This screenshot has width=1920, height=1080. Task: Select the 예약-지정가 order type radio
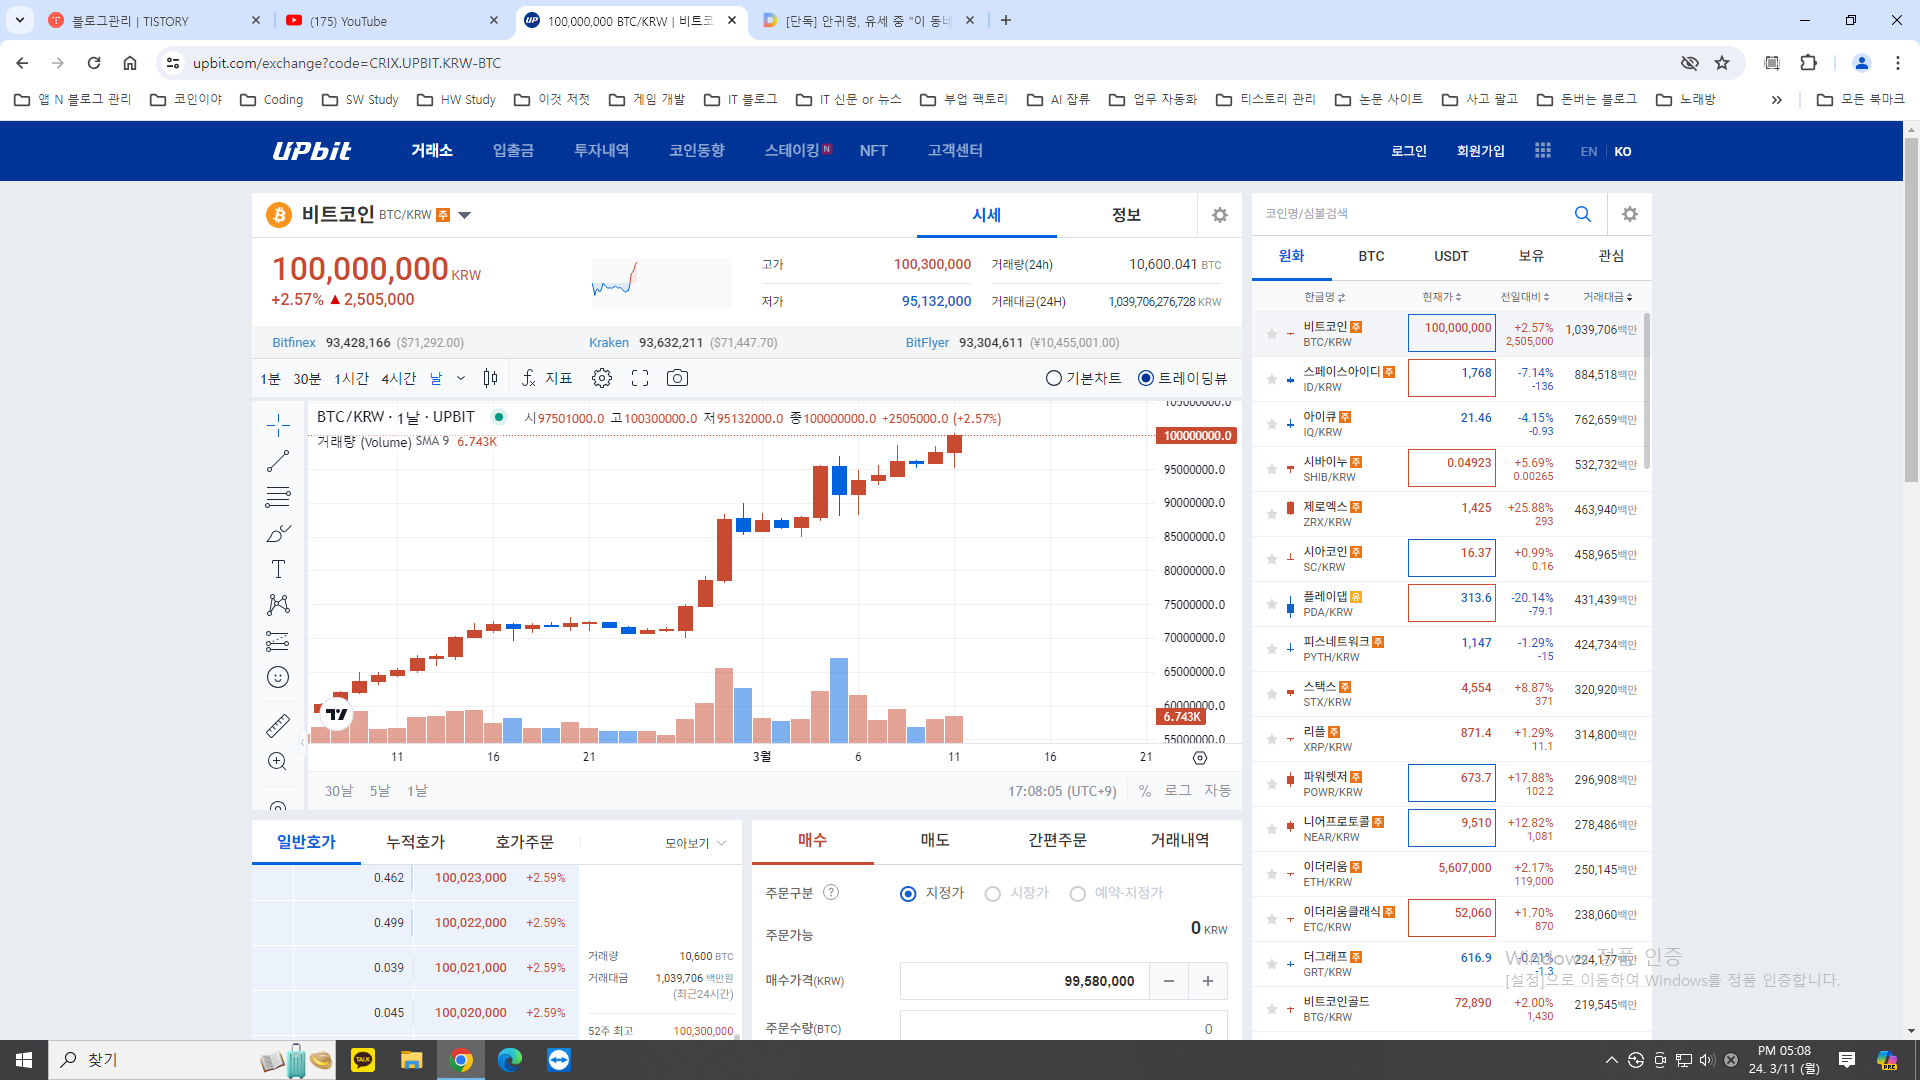click(1078, 894)
